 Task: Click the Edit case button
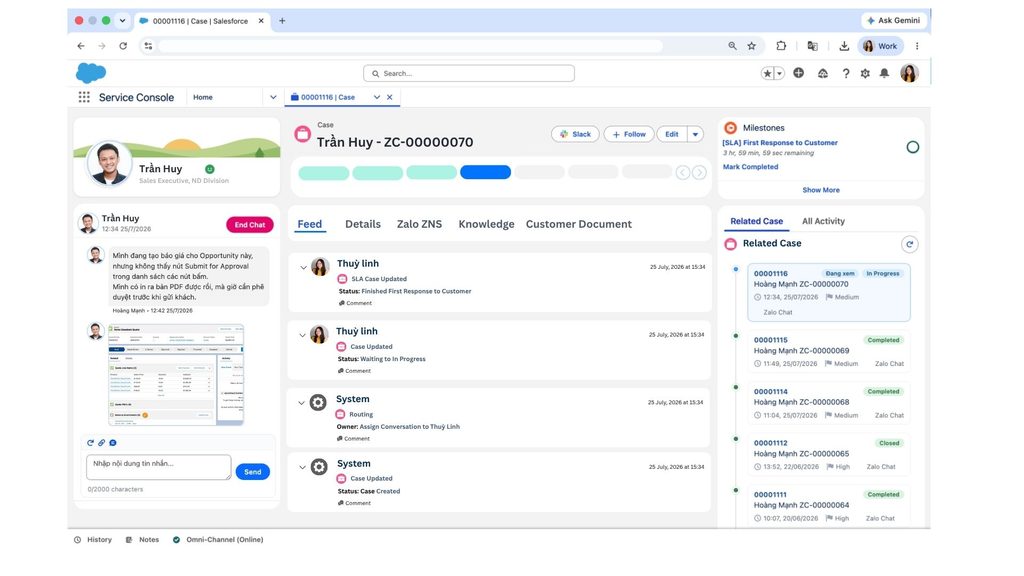click(671, 135)
